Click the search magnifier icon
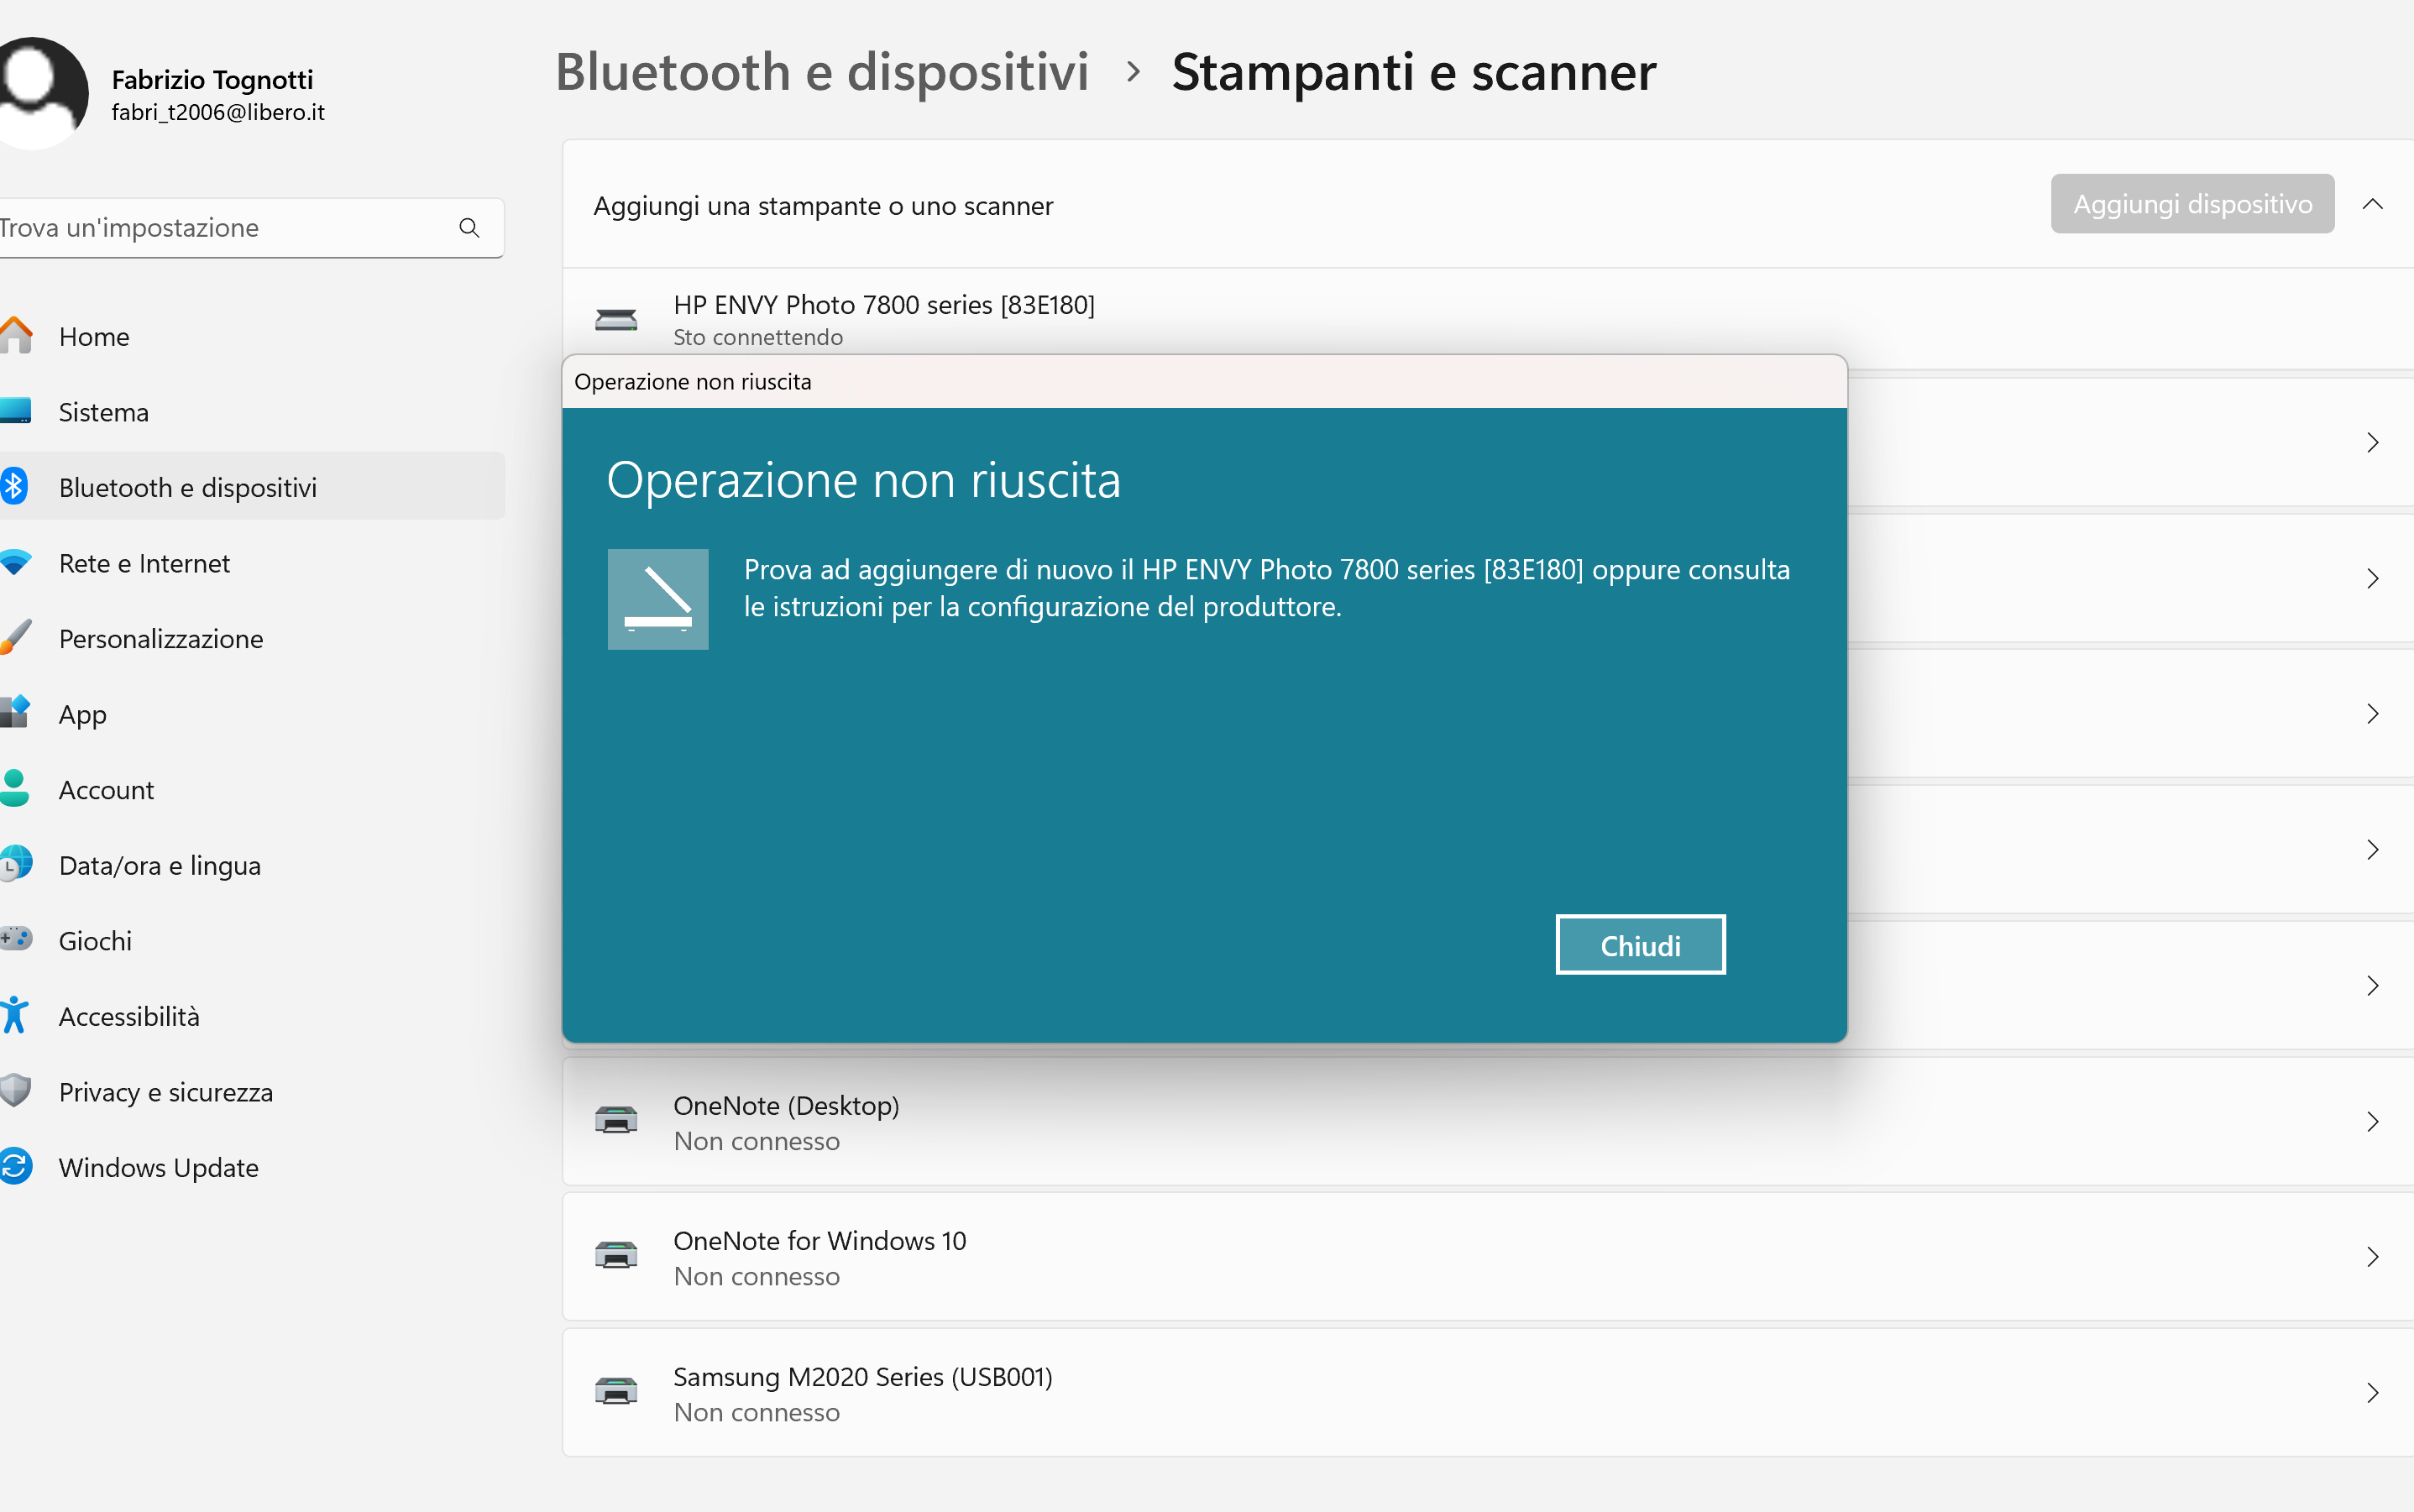Viewport: 2414px width, 1512px height. point(468,228)
